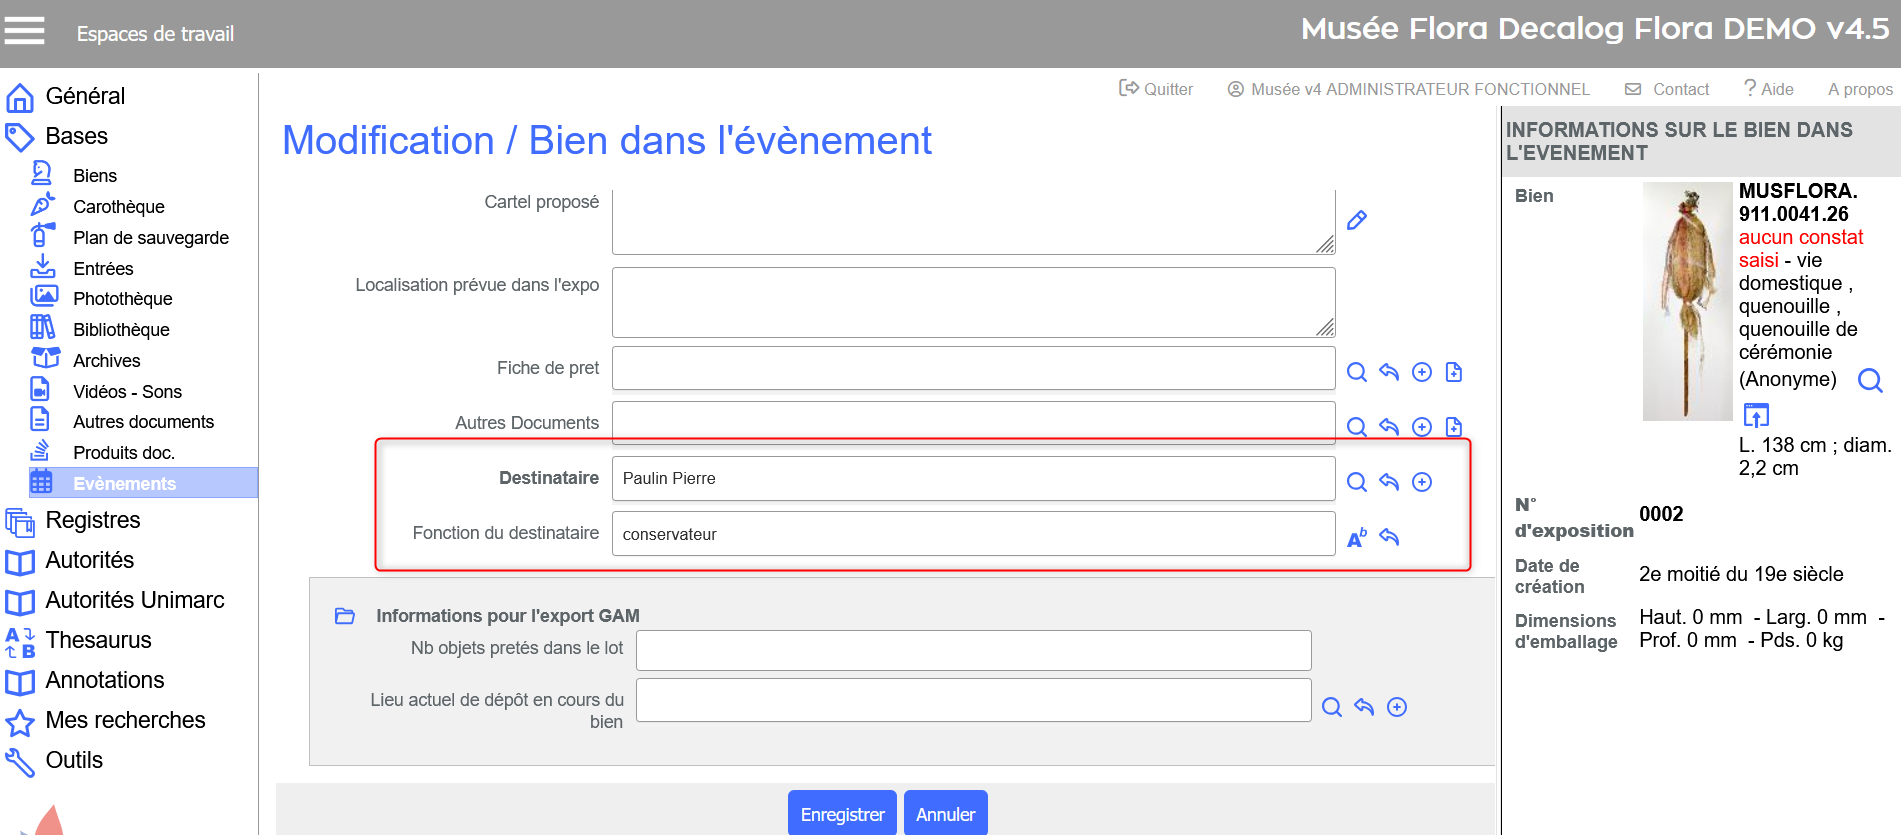Image resolution: width=1901 pixels, height=835 pixels.
Task: Click text format icon for Fonction du destinataire
Action: (x=1356, y=538)
